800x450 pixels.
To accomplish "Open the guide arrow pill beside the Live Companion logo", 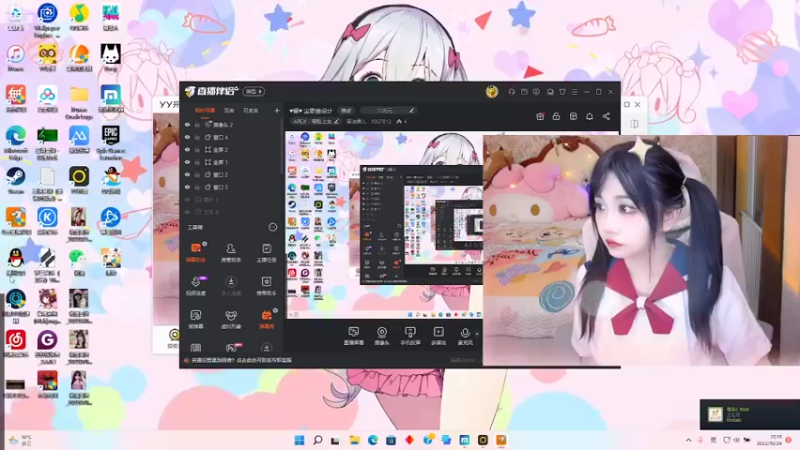I will click(254, 91).
